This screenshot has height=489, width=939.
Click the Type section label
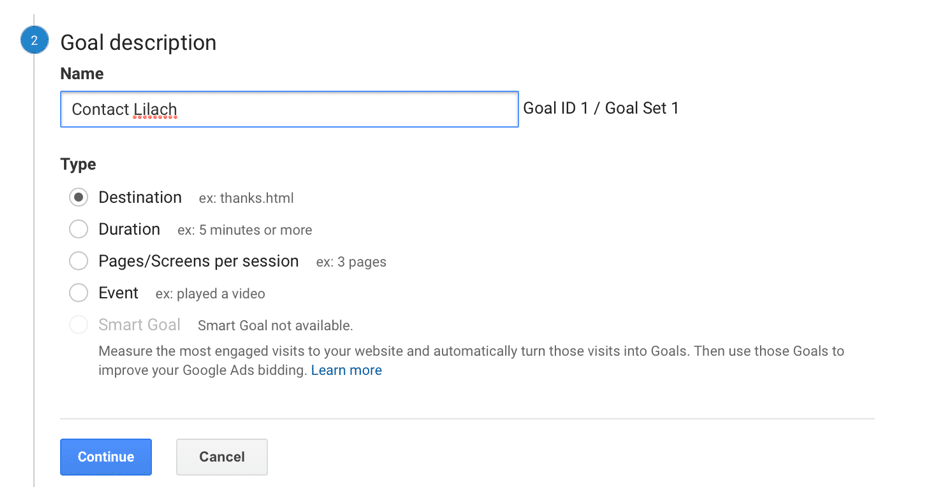coord(78,164)
